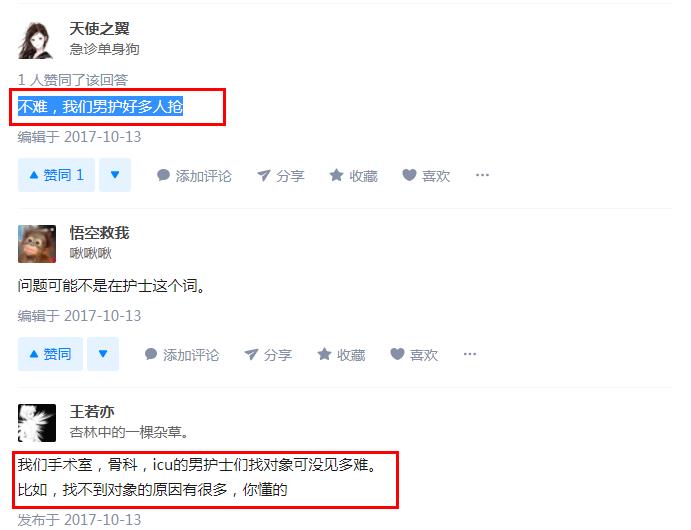The image size is (691, 530).
Task: Open 悟空救我 profile name link
Action: [99, 233]
